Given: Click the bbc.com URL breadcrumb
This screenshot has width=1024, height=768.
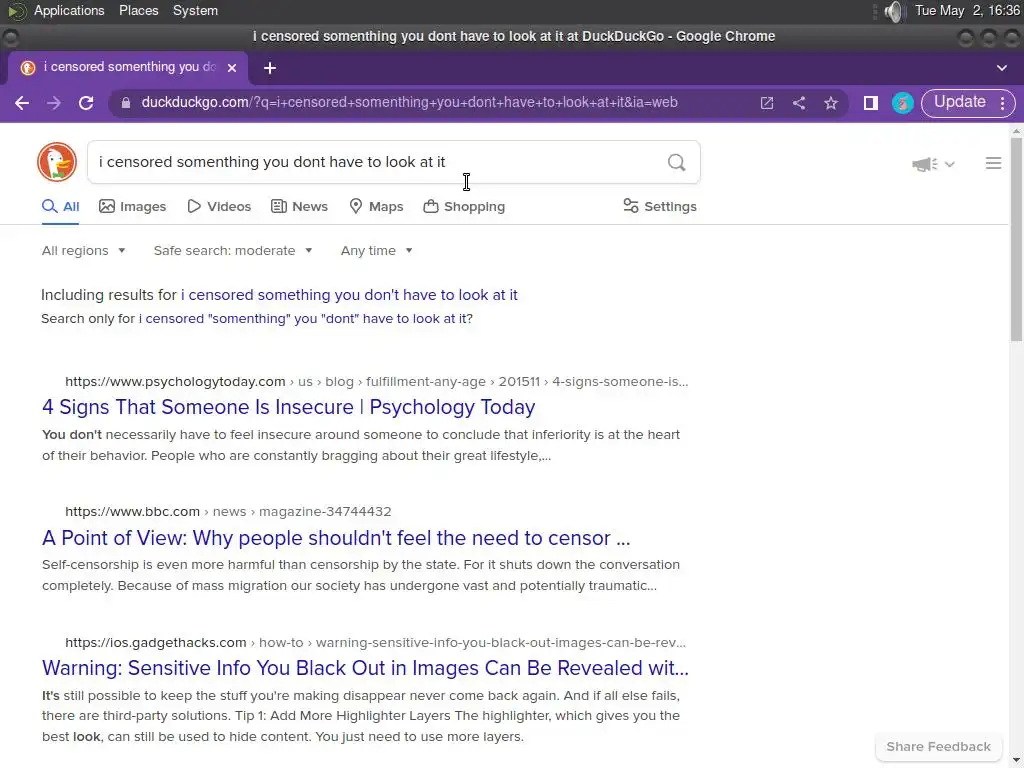Looking at the screenshot, I should click(228, 512).
